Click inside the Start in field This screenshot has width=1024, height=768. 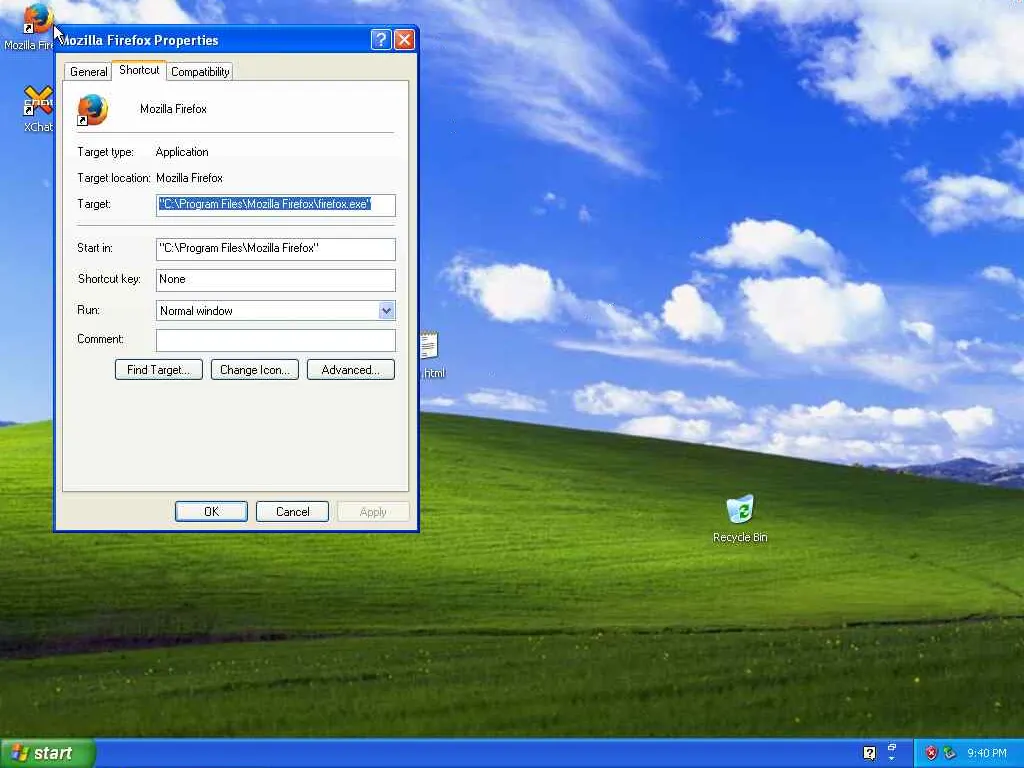click(x=276, y=249)
